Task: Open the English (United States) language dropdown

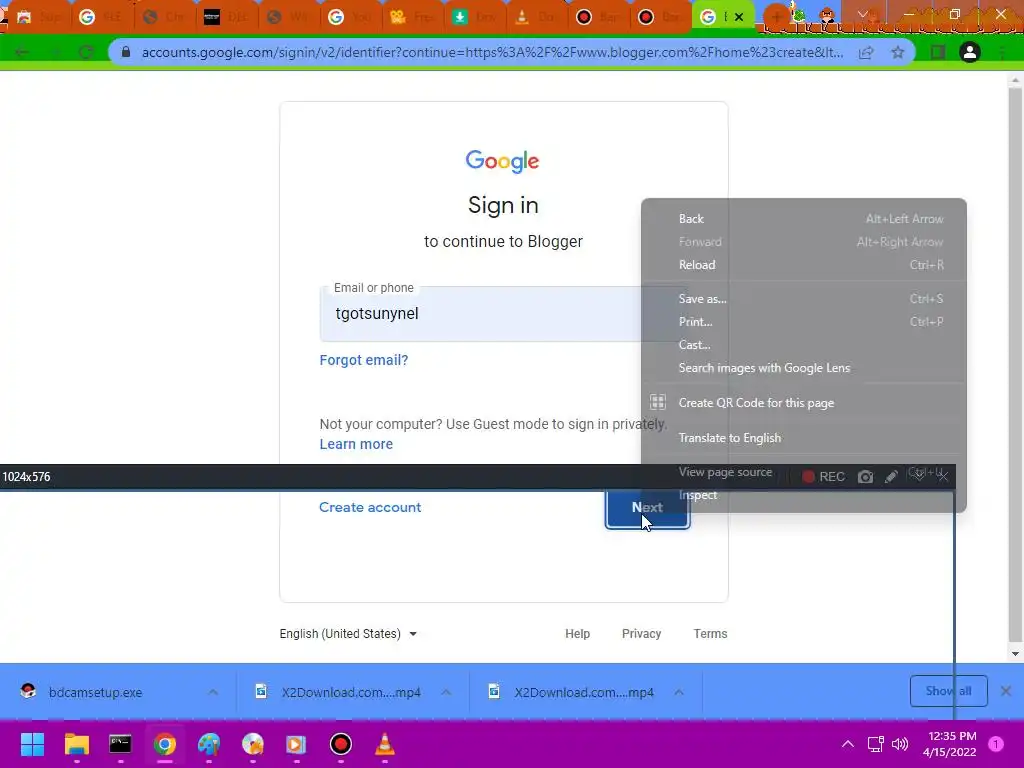Action: pos(348,633)
